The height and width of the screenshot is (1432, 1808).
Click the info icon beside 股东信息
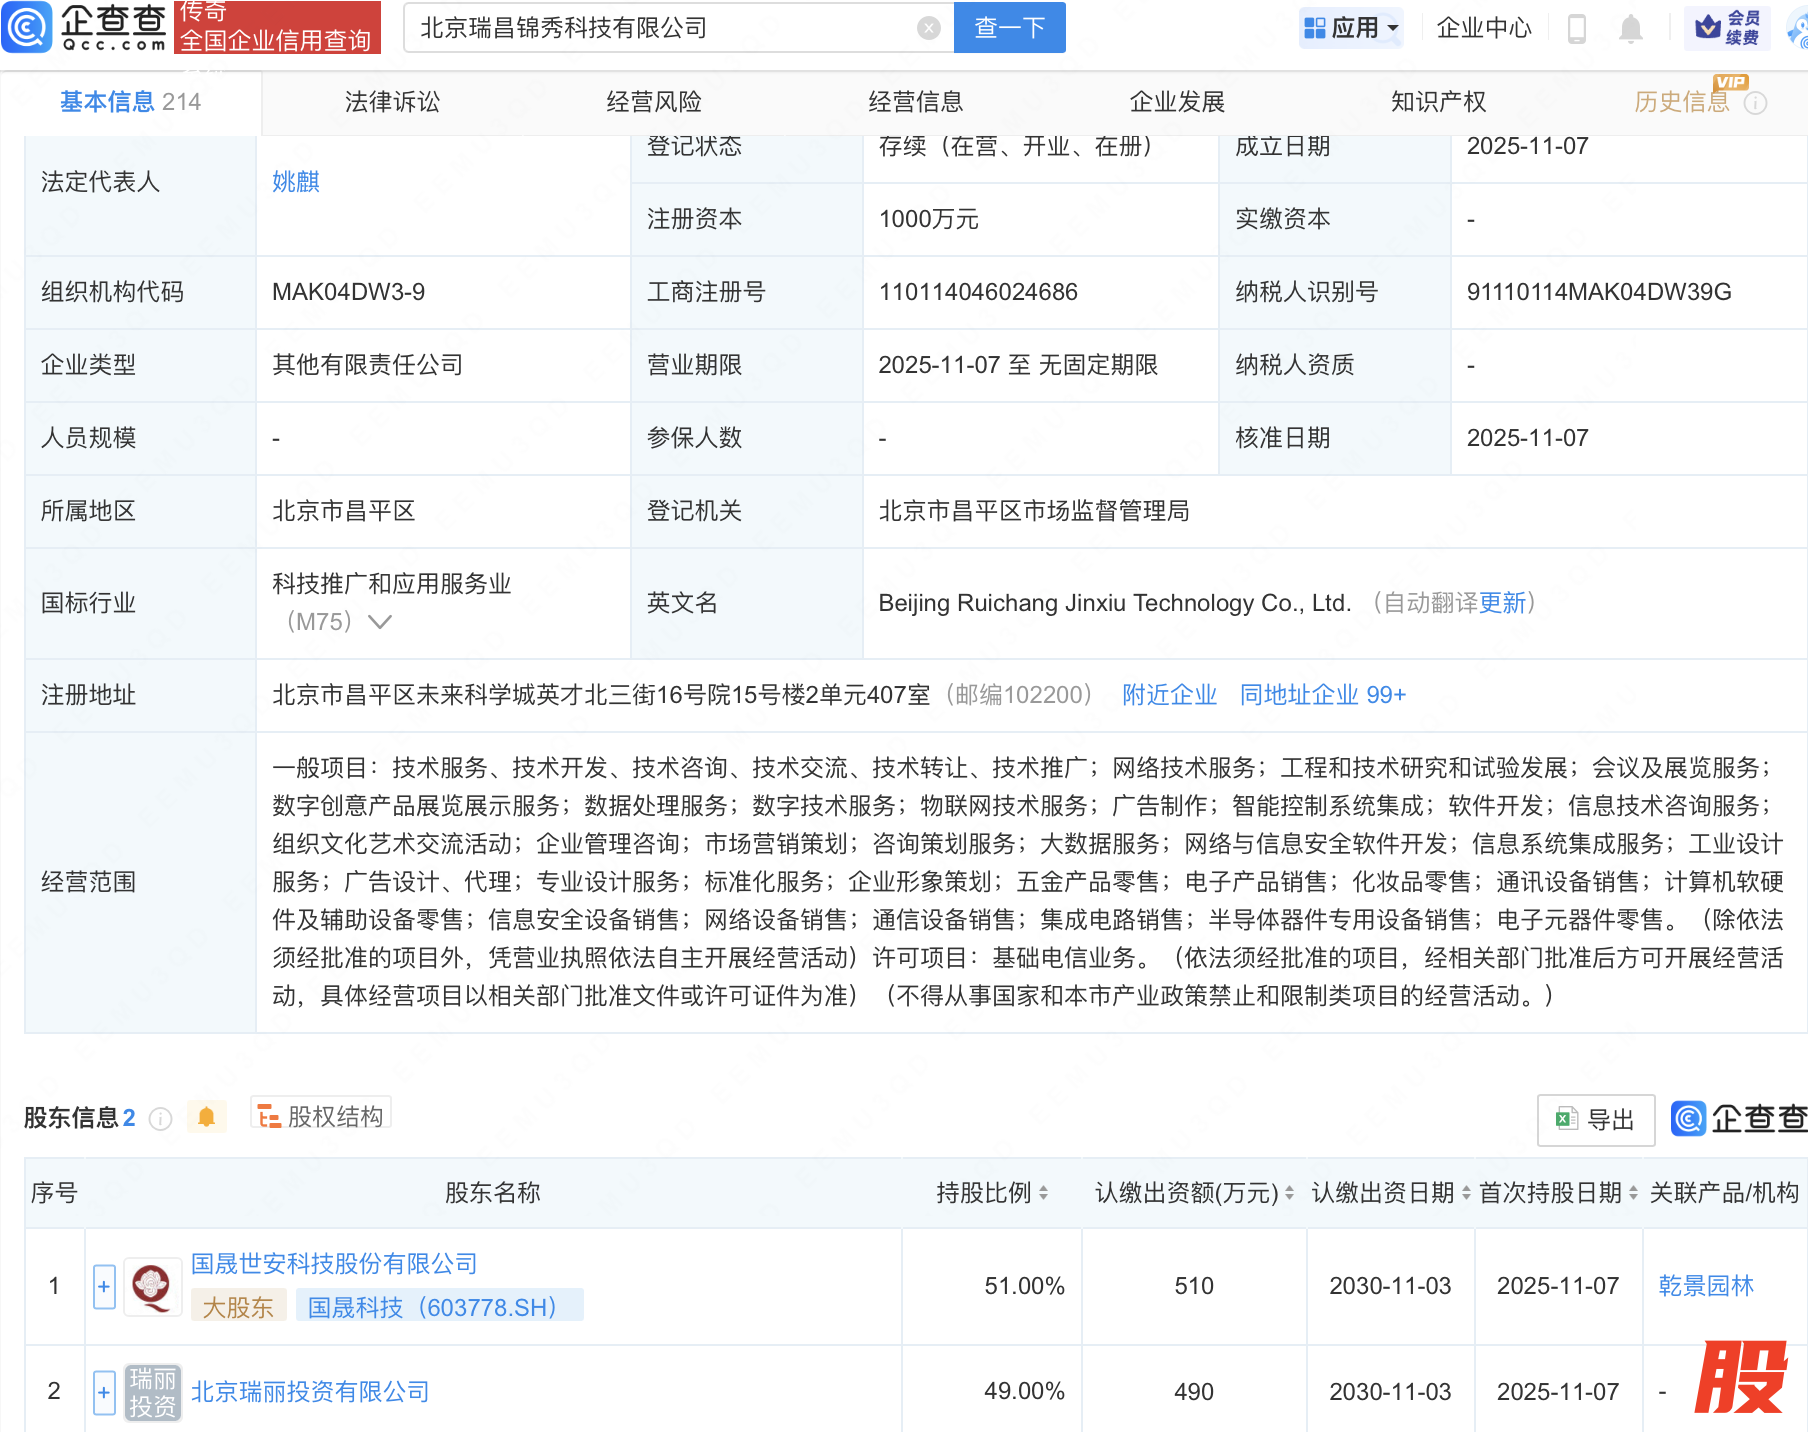[160, 1119]
